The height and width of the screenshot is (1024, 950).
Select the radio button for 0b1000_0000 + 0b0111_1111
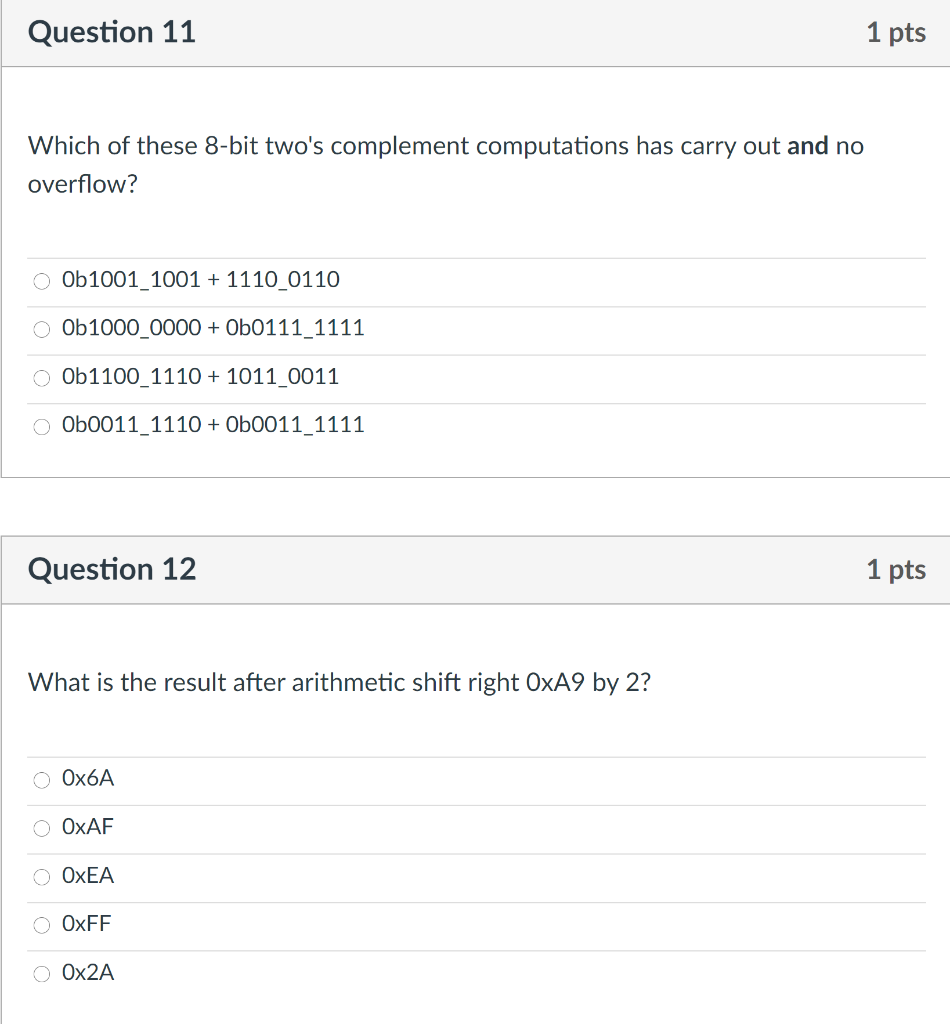pos(41,329)
